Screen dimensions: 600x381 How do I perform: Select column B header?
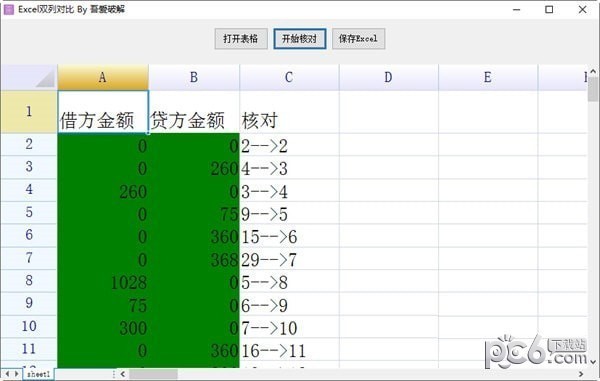(194, 77)
